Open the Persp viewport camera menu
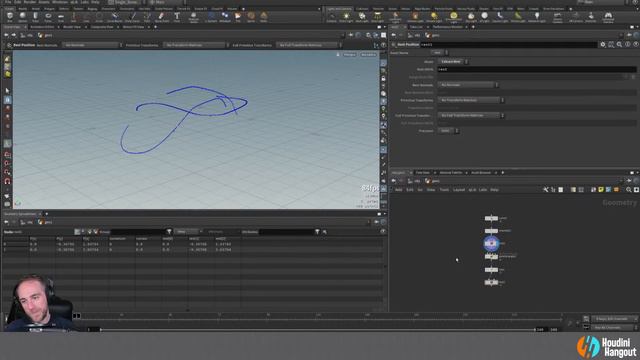640x360 pixels. (349, 54)
